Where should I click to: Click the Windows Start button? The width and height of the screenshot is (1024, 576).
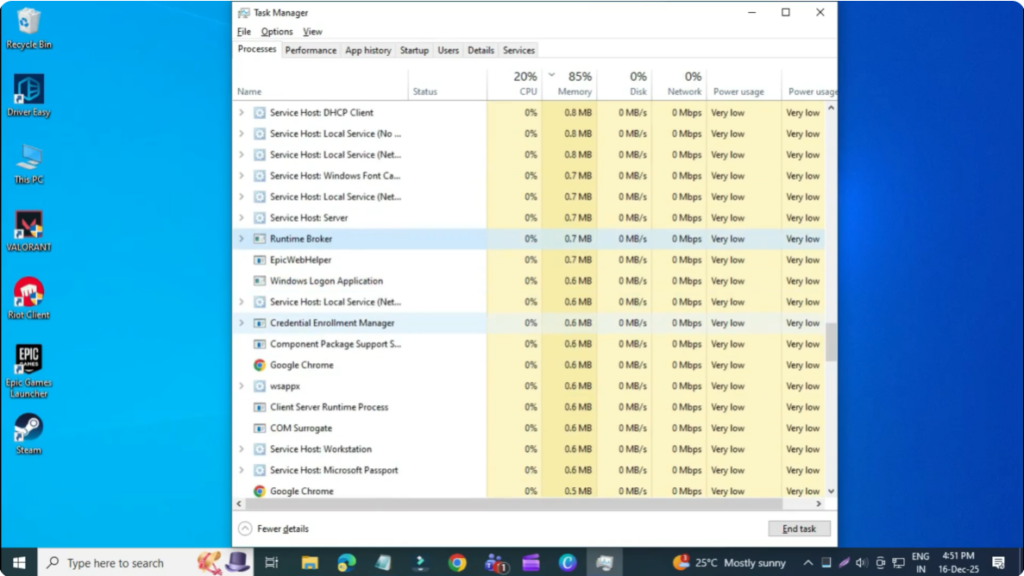click(x=18, y=563)
